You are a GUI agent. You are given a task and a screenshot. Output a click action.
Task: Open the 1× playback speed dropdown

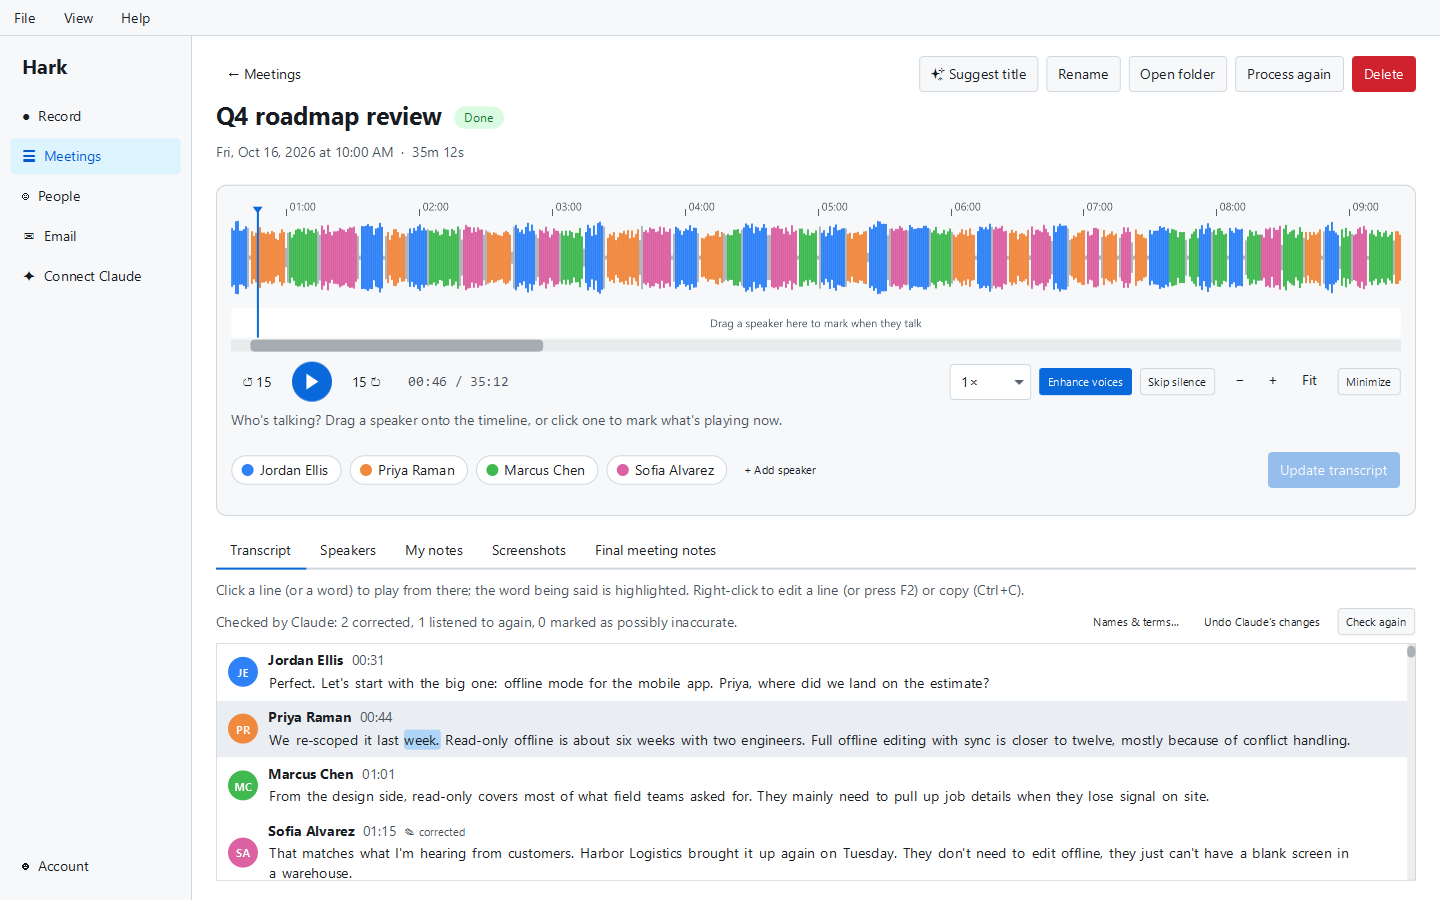click(x=990, y=382)
